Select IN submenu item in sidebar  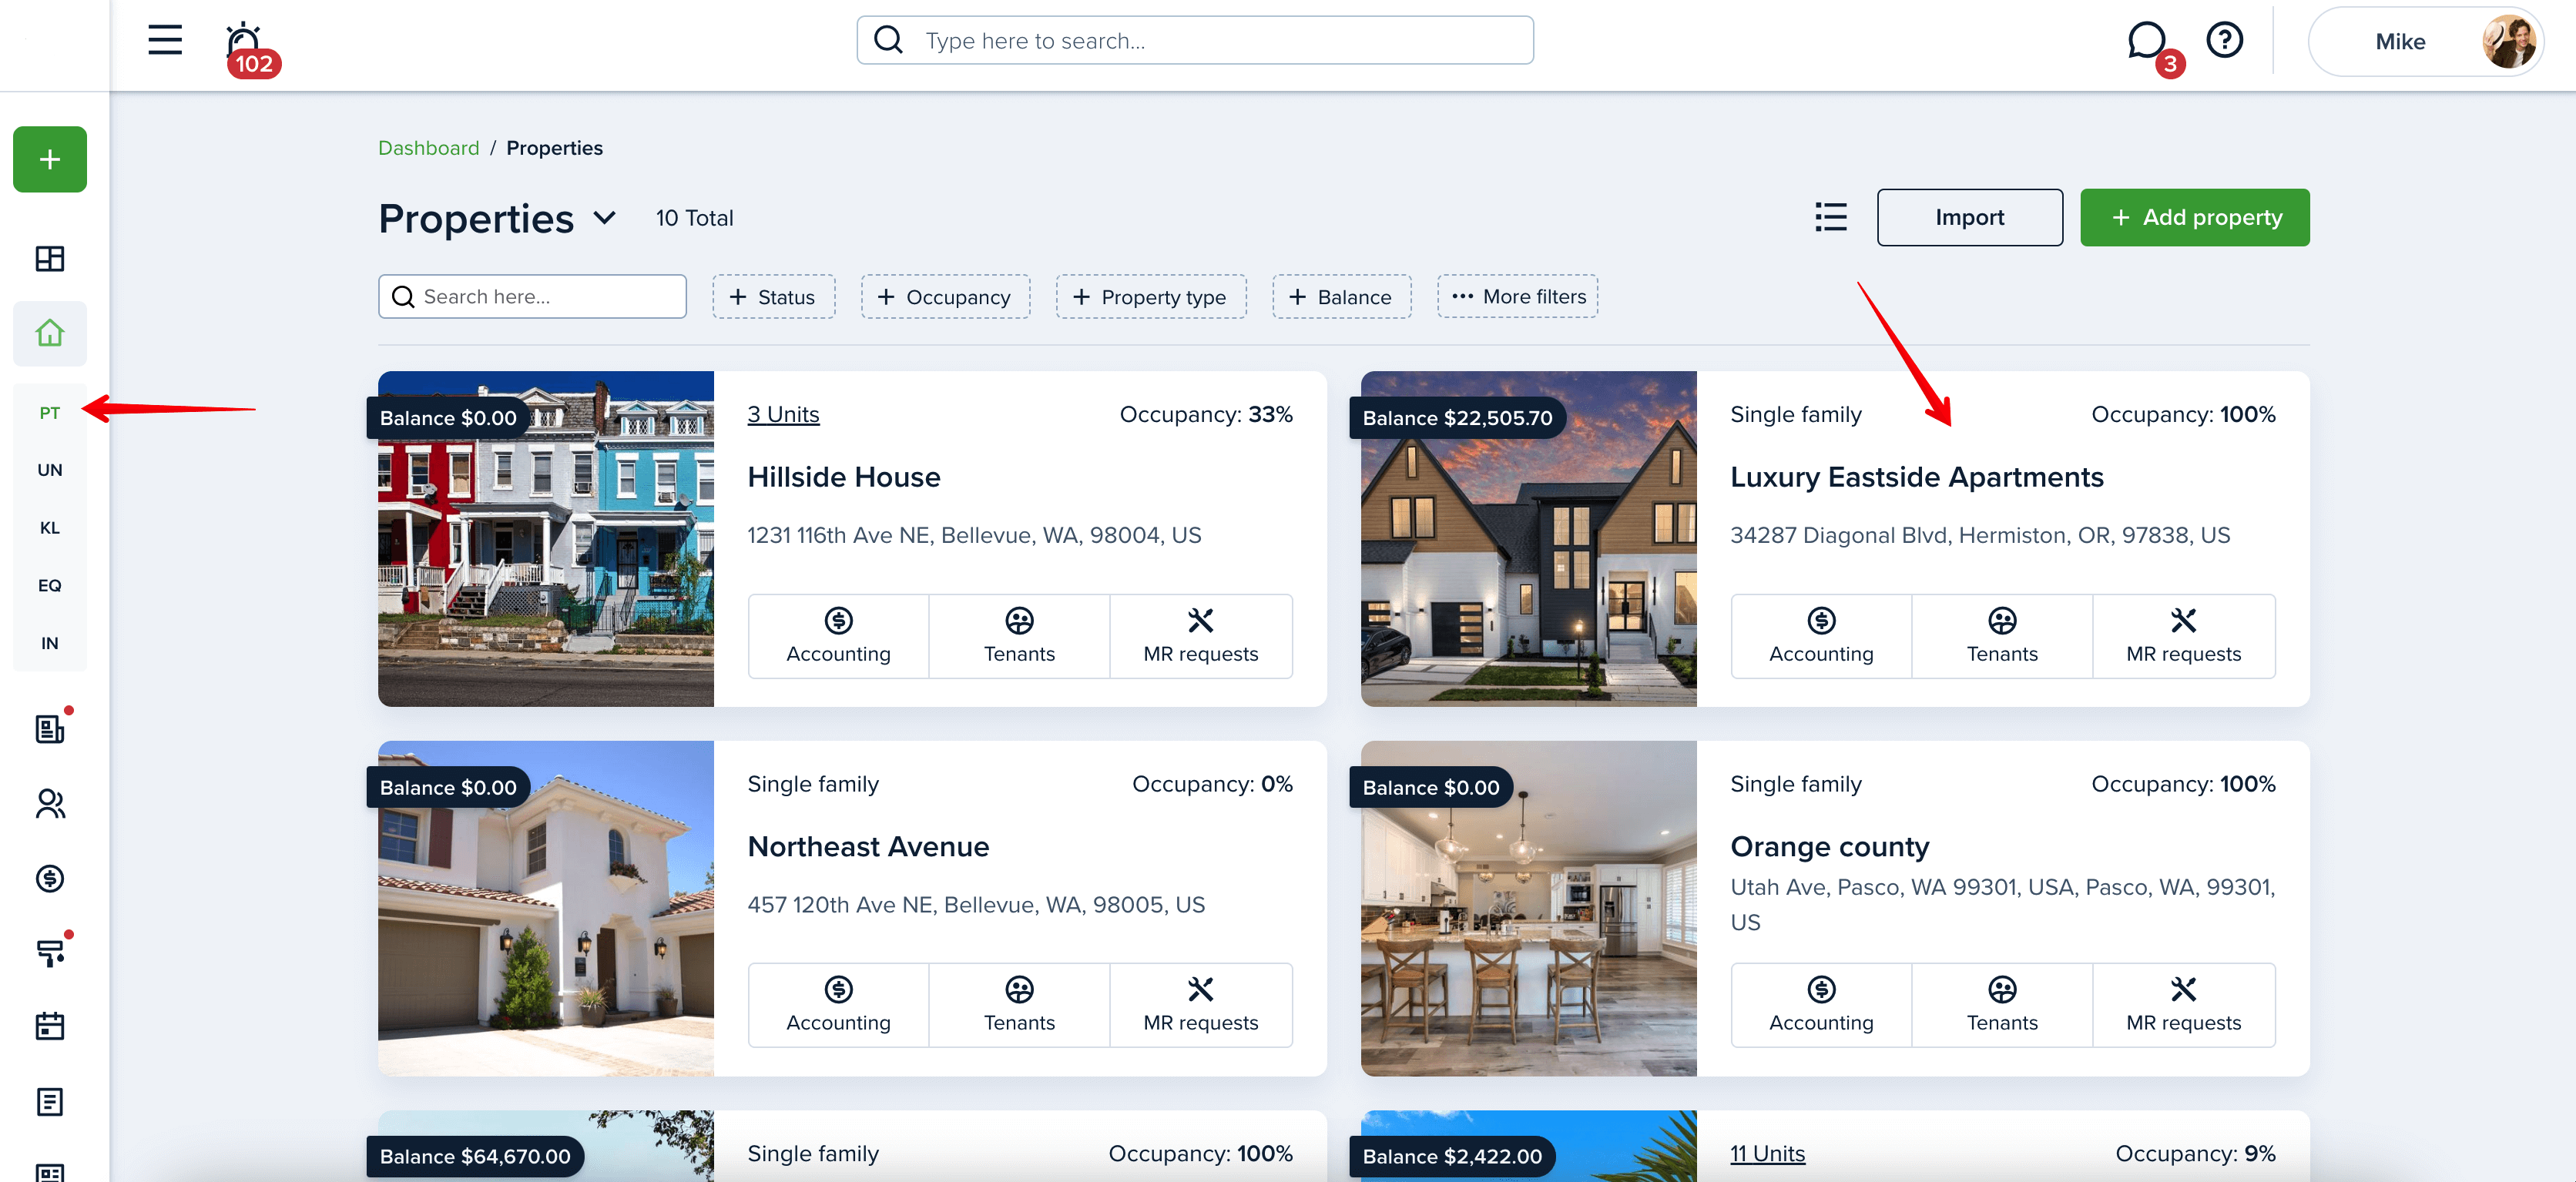pos(50,643)
